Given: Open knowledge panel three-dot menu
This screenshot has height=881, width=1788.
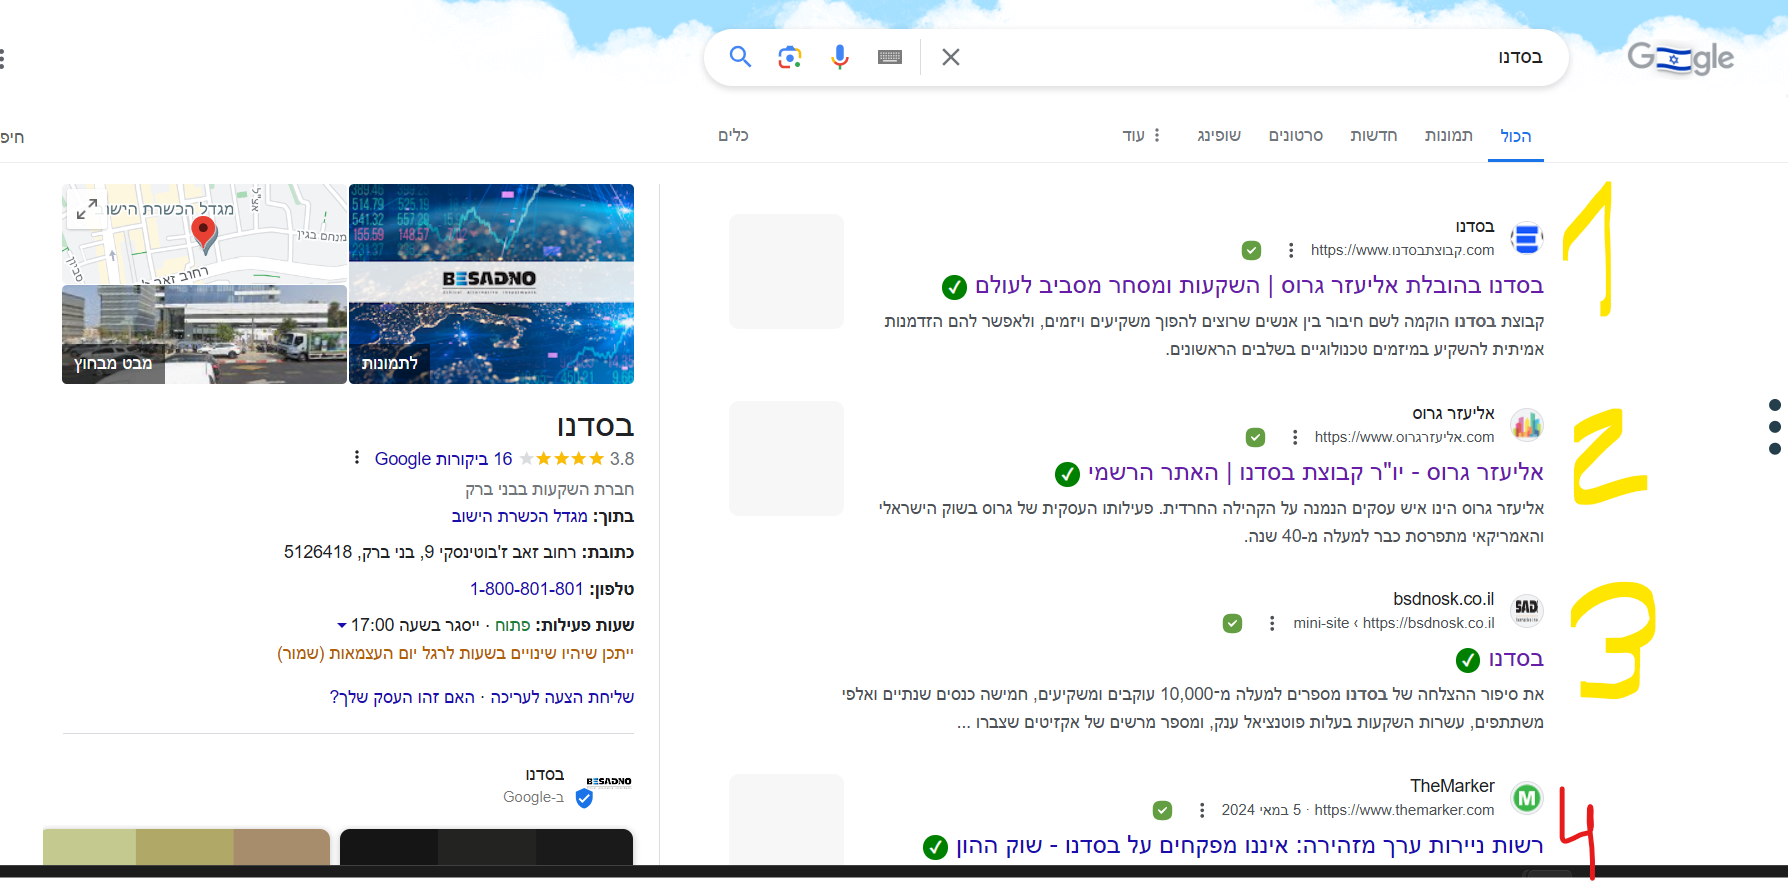Looking at the screenshot, I should coord(357,458).
